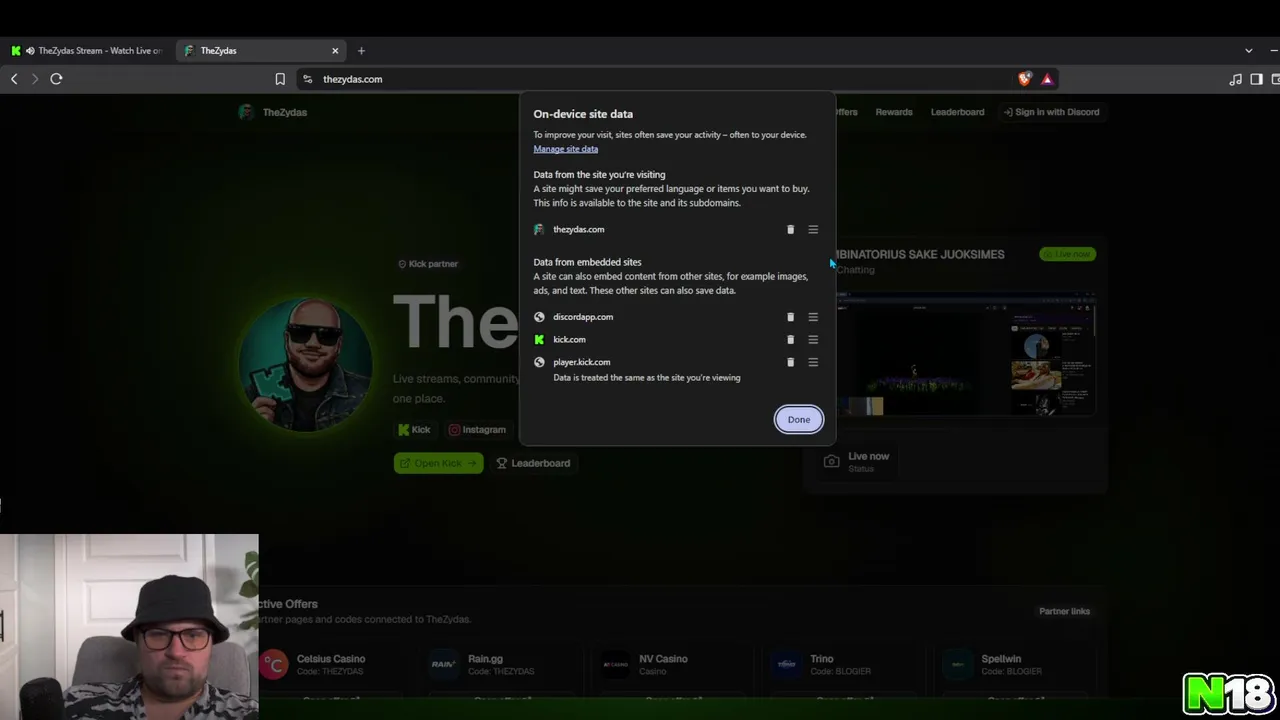Open Leaderboard in the top navigation

click(x=958, y=112)
